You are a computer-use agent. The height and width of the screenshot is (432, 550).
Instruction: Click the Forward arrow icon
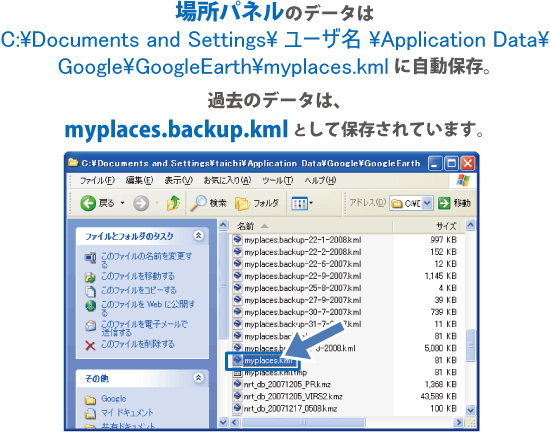click(141, 203)
